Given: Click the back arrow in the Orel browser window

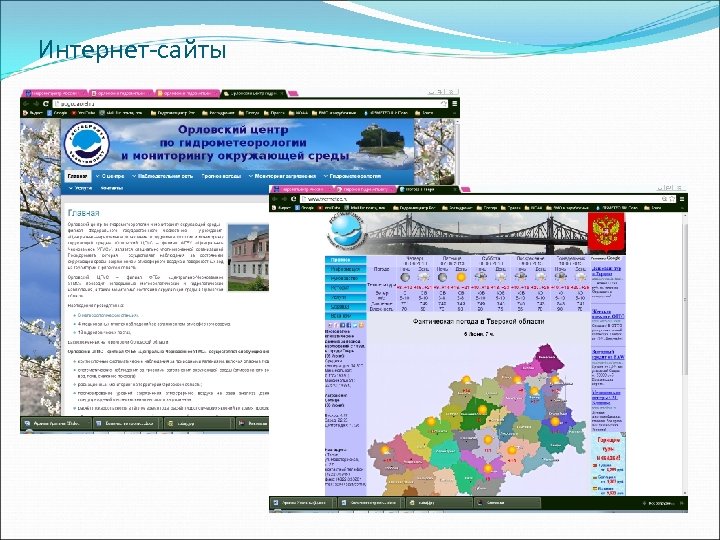Looking at the screenshot, I should 27,104.
